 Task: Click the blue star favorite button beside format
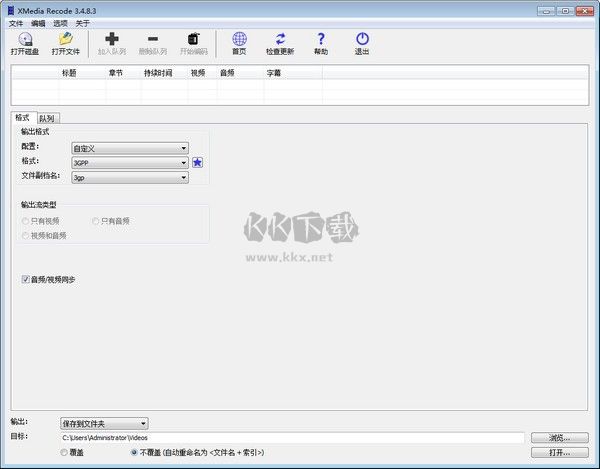click(x=197, y=163)
